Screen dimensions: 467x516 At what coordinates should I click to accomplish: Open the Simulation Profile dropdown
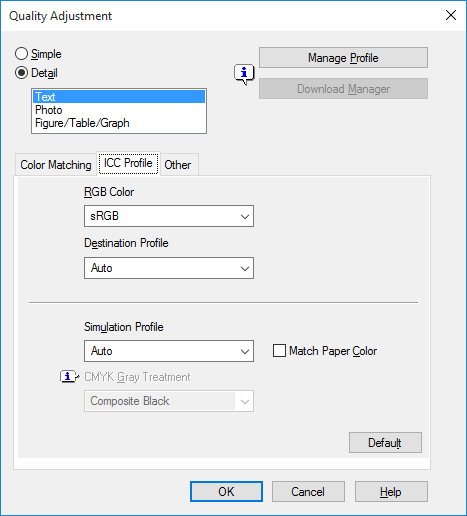point(169,351)
